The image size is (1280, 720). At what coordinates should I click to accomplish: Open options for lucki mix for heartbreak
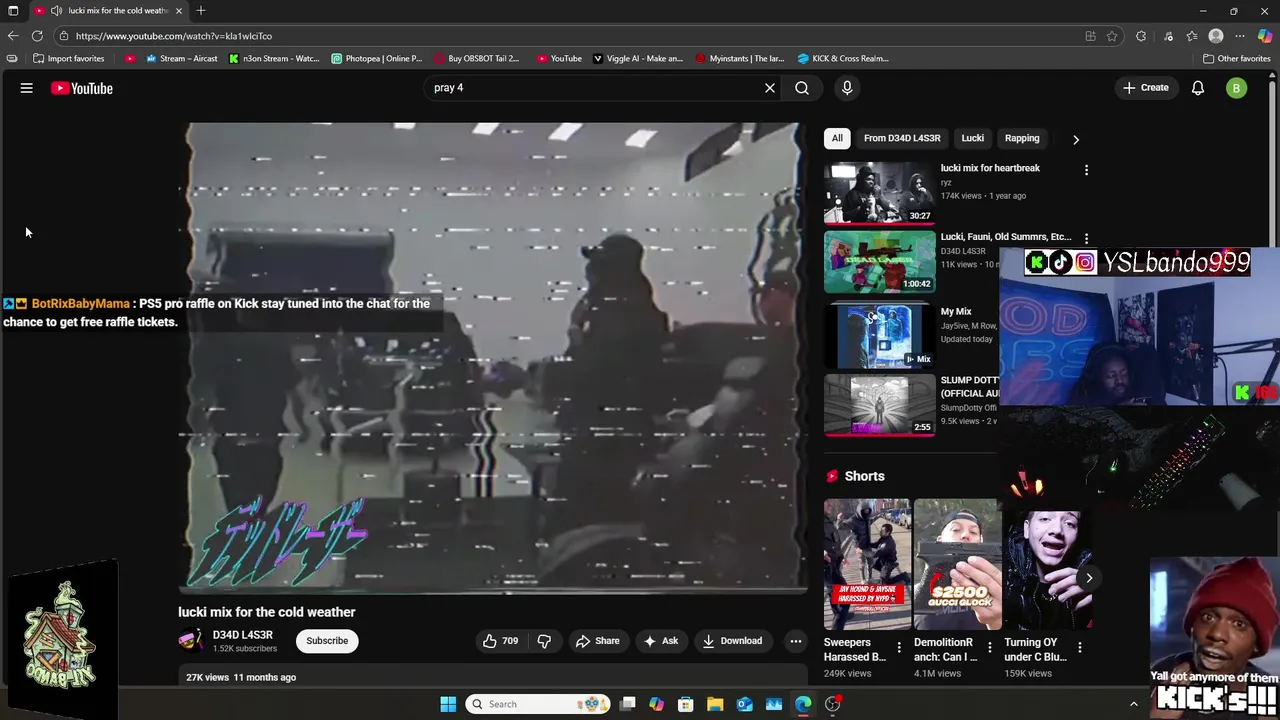[1086, 170]
